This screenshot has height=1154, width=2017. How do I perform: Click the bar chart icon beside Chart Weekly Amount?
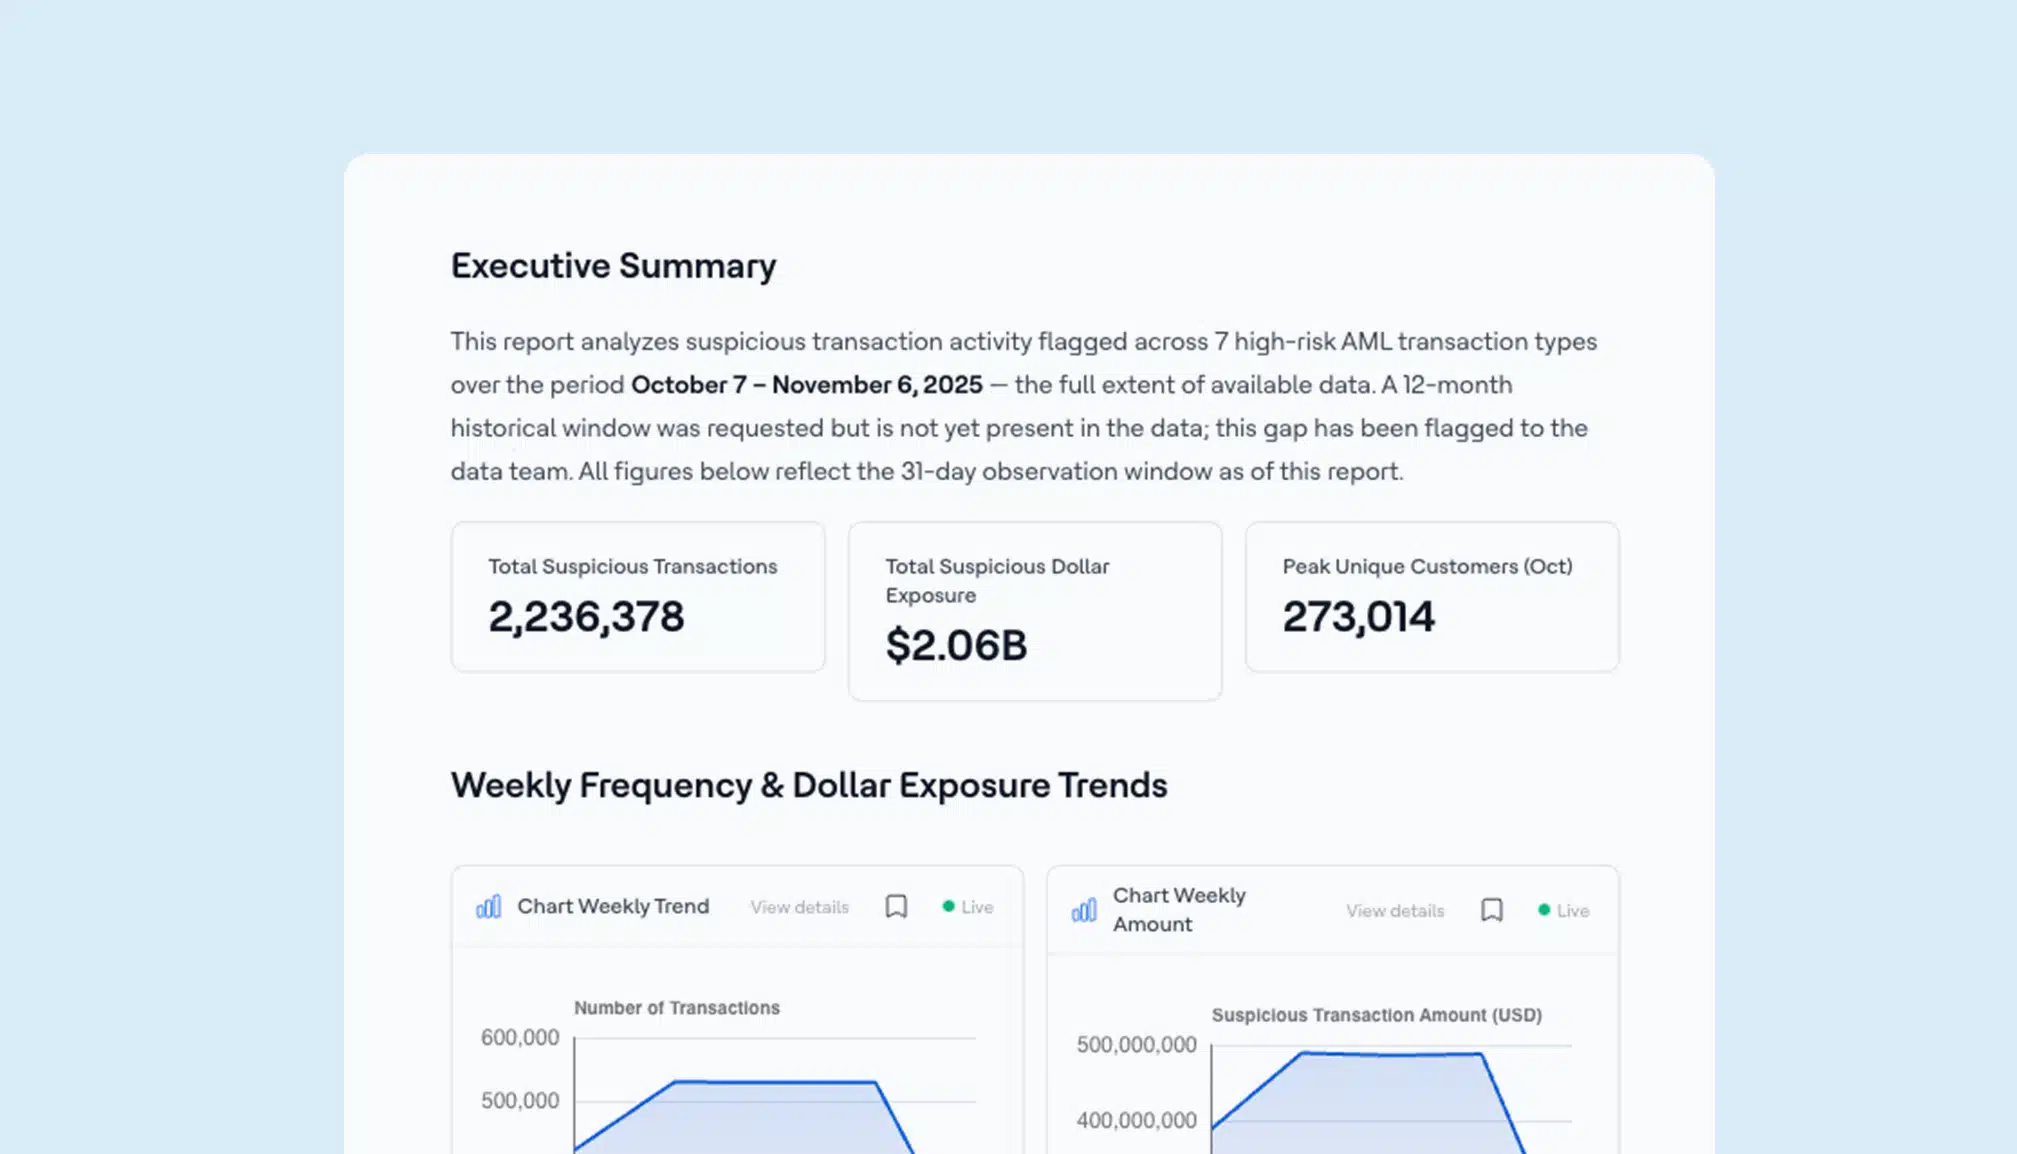1084,910
